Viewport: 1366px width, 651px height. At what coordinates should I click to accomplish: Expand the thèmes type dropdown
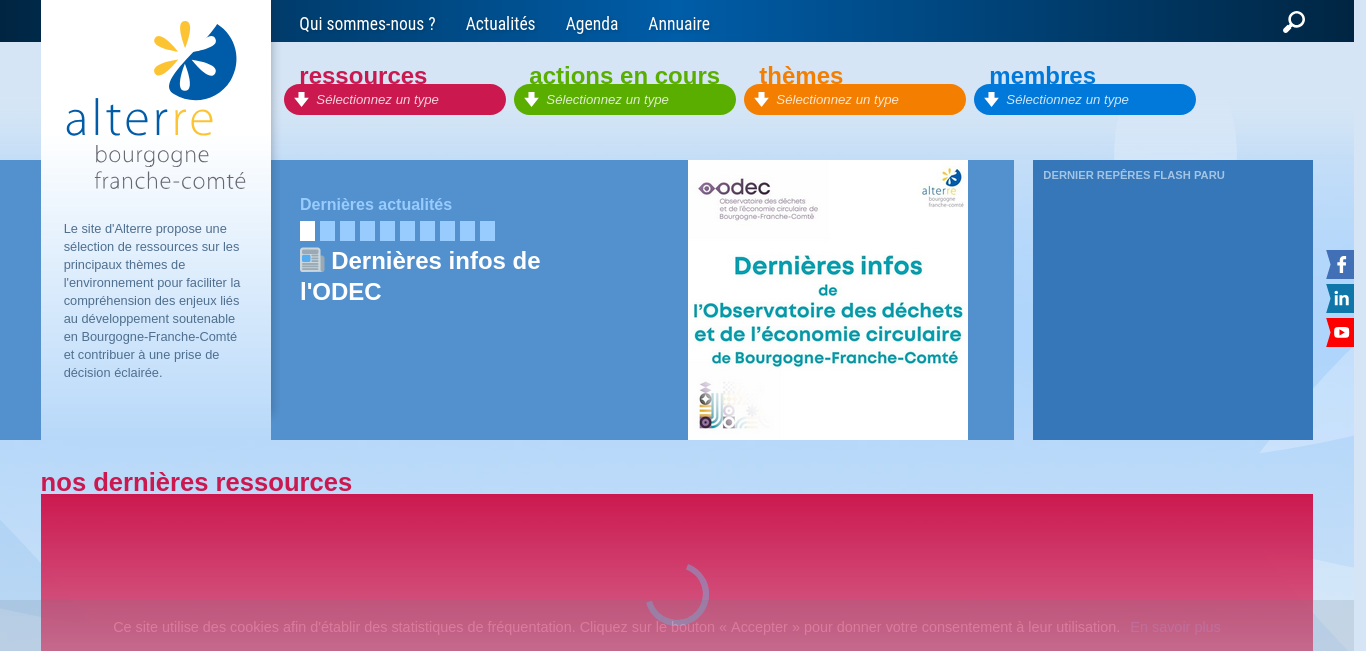coord(855,100)
